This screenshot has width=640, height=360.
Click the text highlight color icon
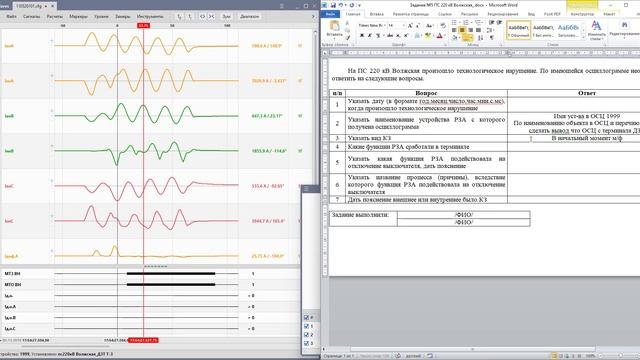(428, 36)
